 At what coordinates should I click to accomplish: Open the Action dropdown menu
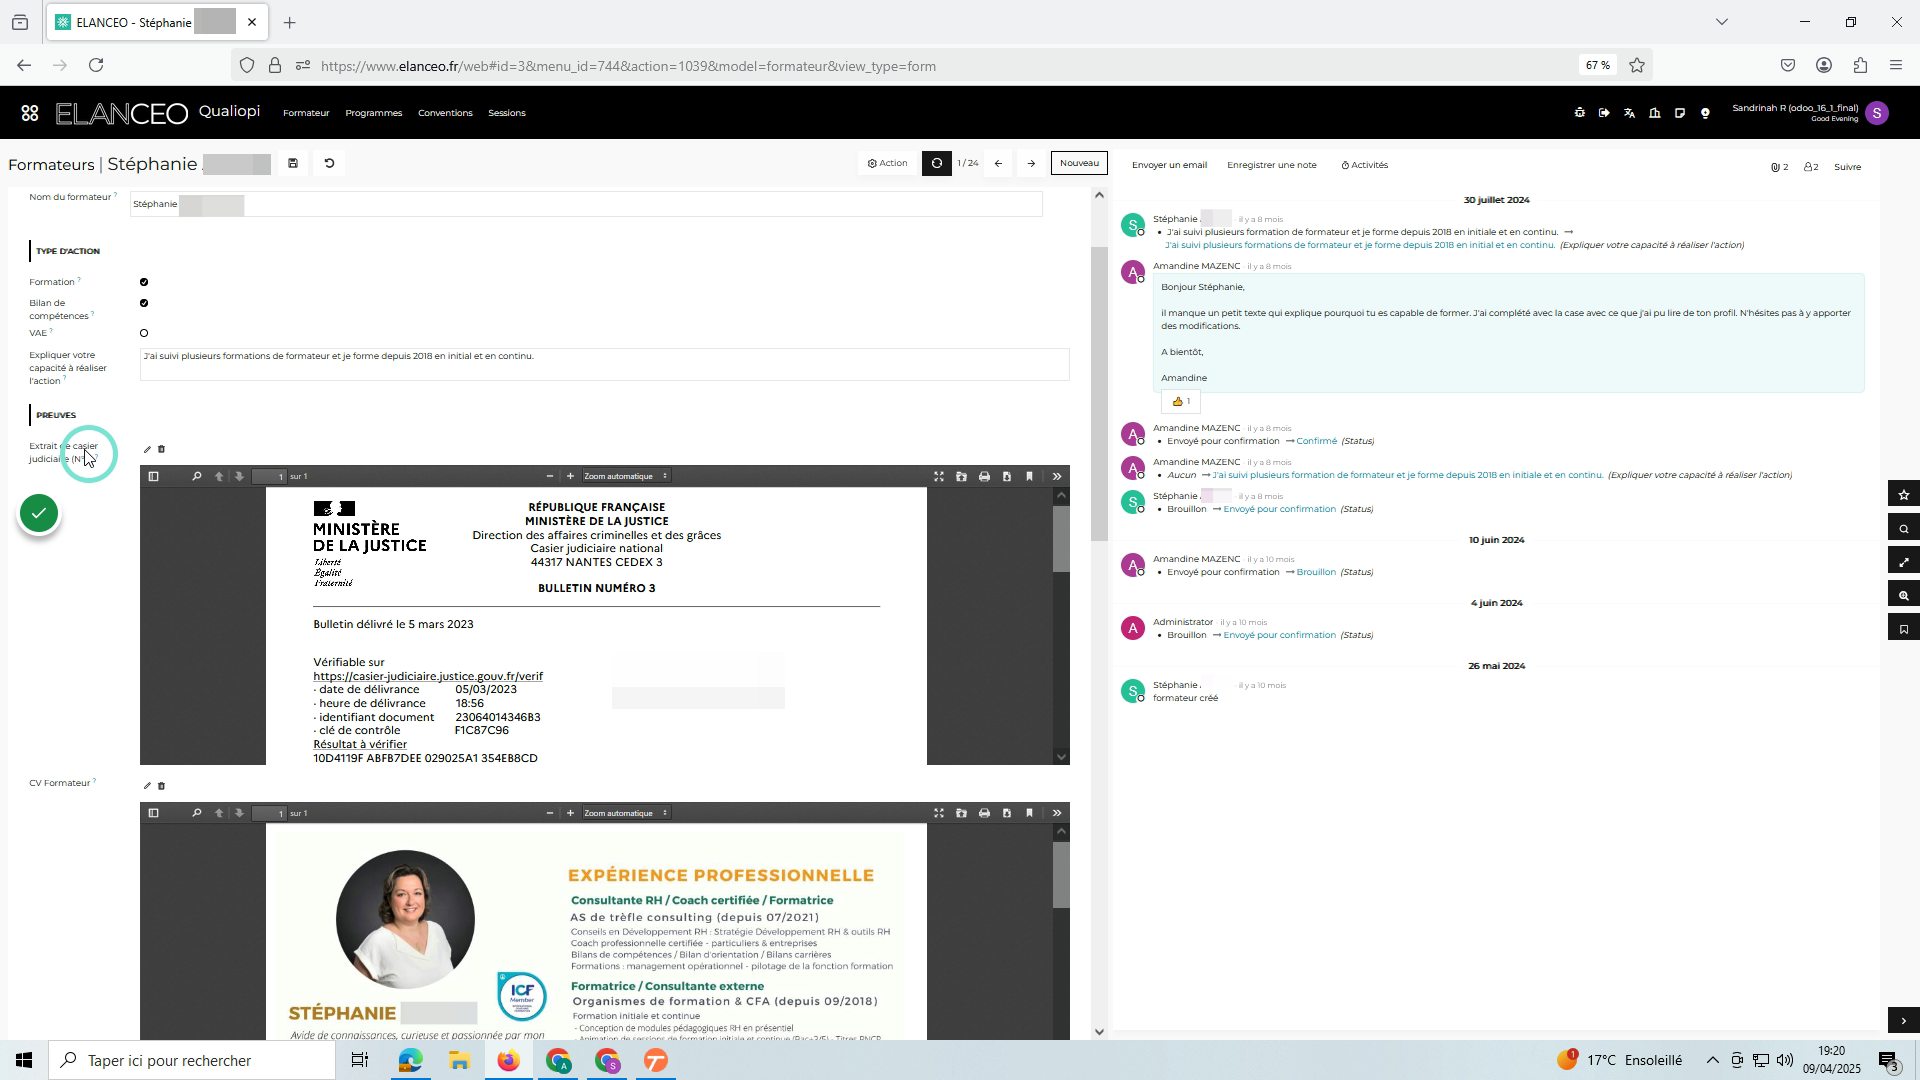888,163
